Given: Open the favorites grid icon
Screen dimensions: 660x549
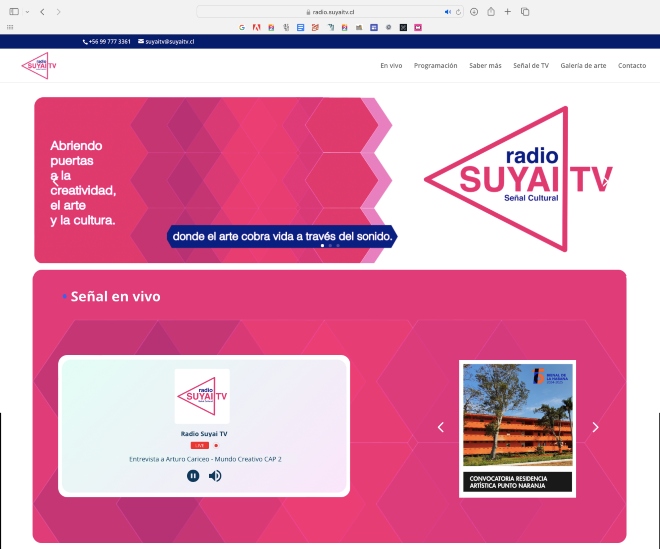Looking at the screenshot, I should pyautogui.click(x=10, y=27).
